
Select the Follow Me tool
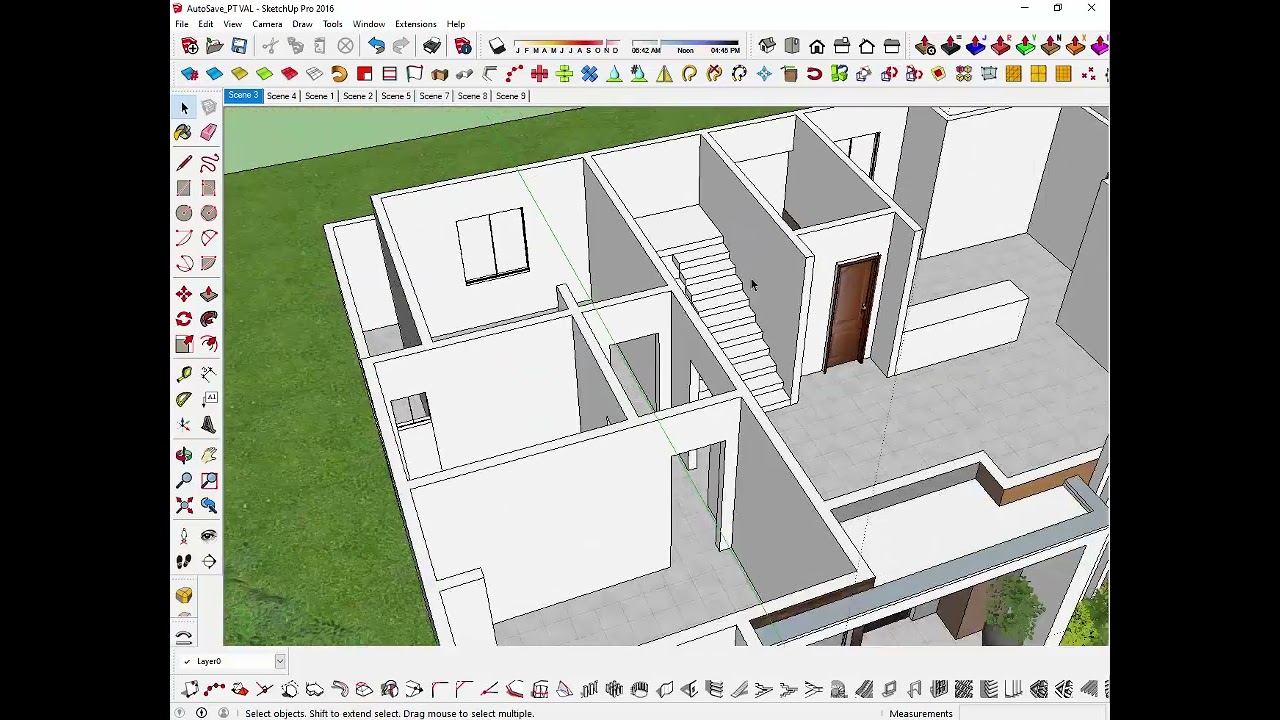coord(209,319)
